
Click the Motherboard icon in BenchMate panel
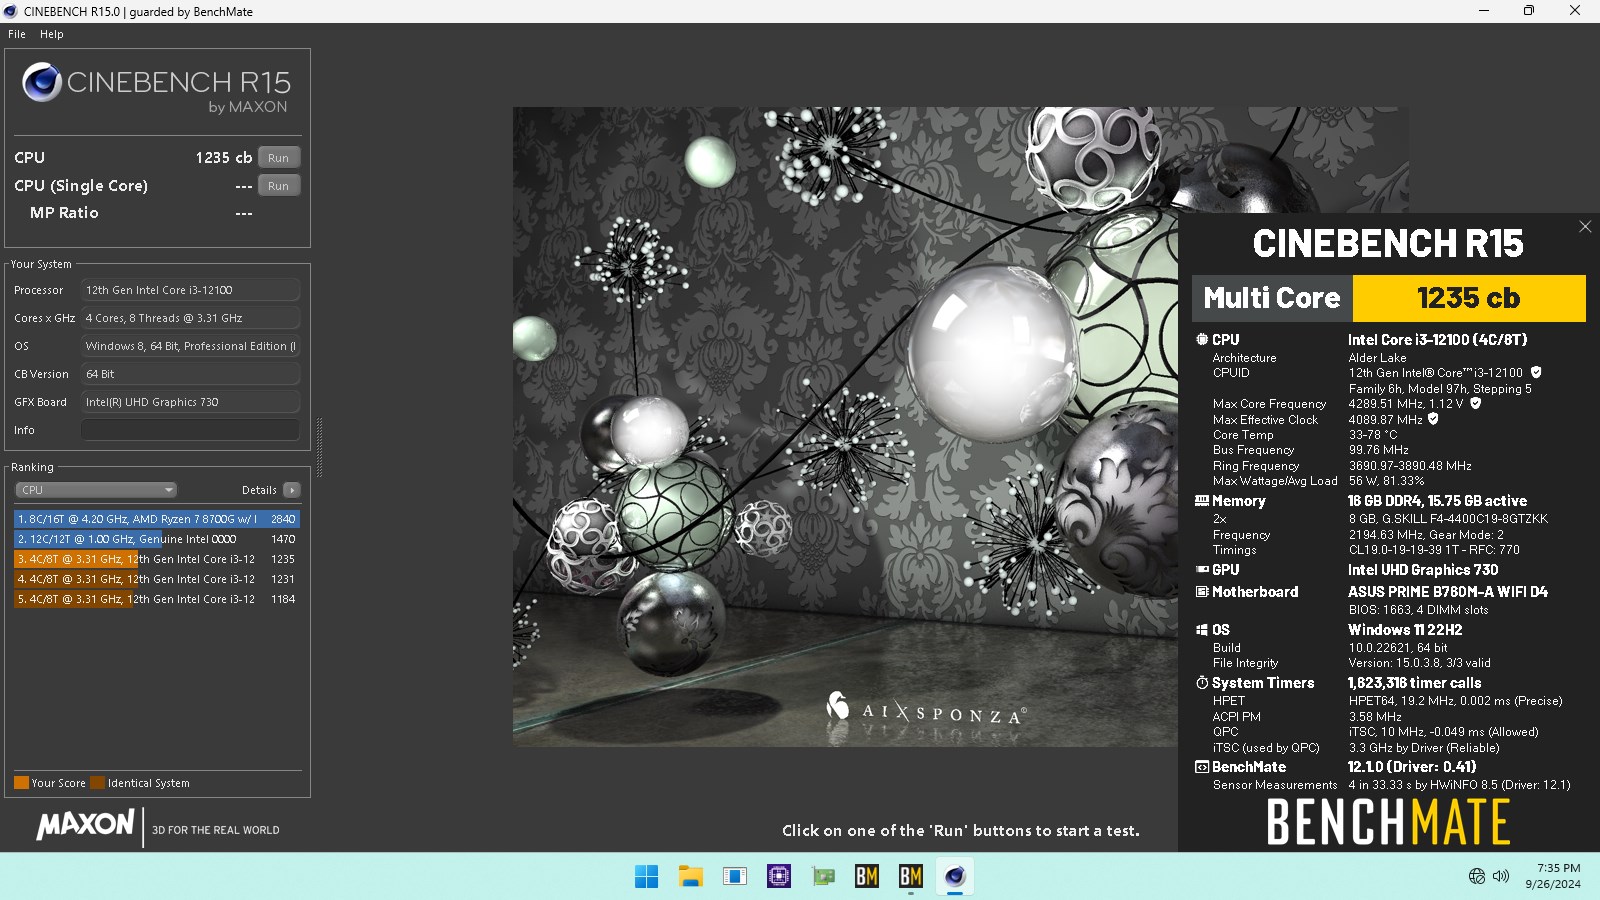[x=1202, y=592]
